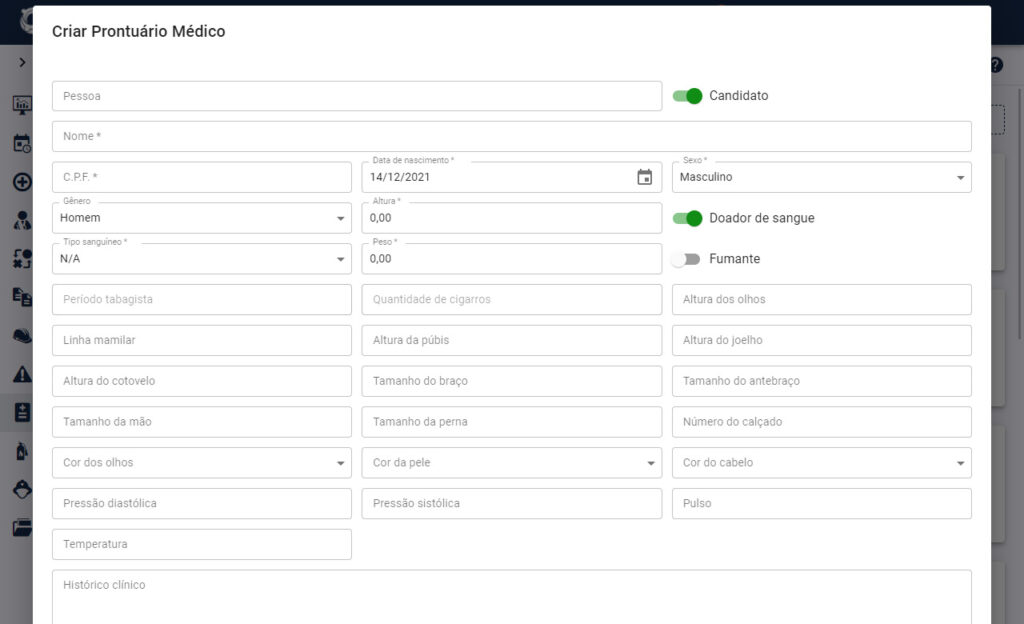Screen dimensions: 1024x624
Task: Focus the Peso field
Action: (x=511, y=258)
